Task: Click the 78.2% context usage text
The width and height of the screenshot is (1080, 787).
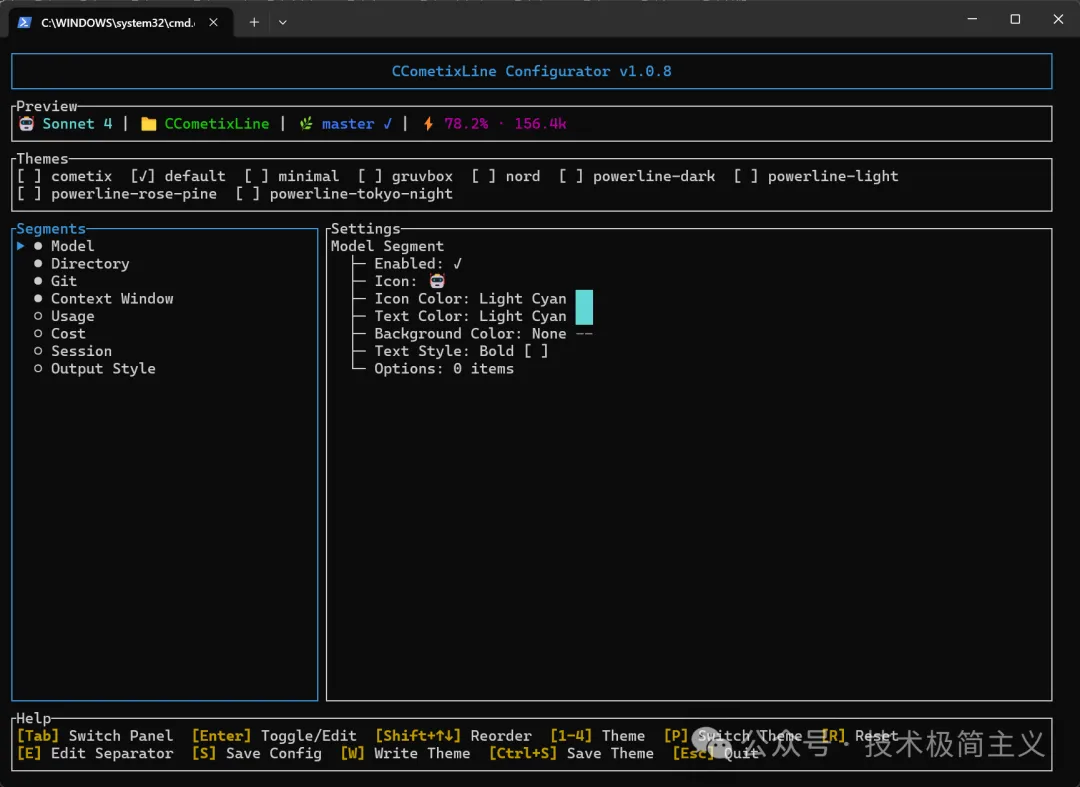Action: coord(466,124)
